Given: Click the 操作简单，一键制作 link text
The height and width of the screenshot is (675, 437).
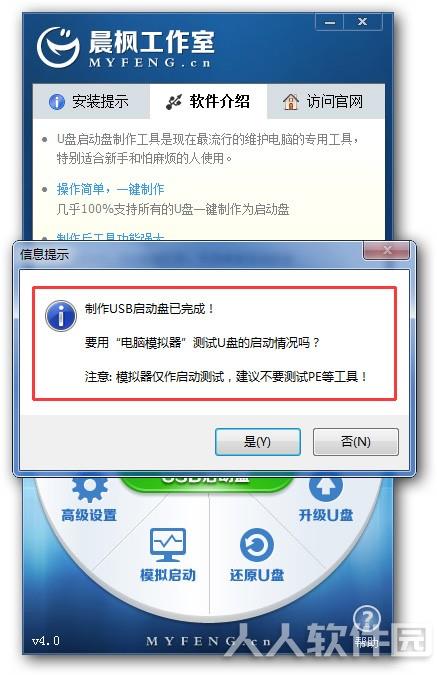Looking at the screenshot, I should pos(110,189).
